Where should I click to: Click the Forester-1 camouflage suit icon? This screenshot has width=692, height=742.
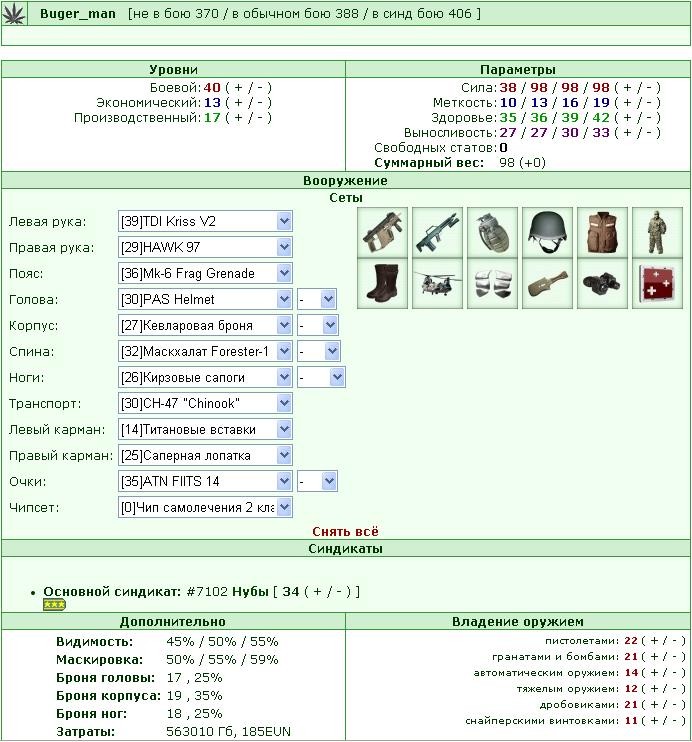point(657,232)
